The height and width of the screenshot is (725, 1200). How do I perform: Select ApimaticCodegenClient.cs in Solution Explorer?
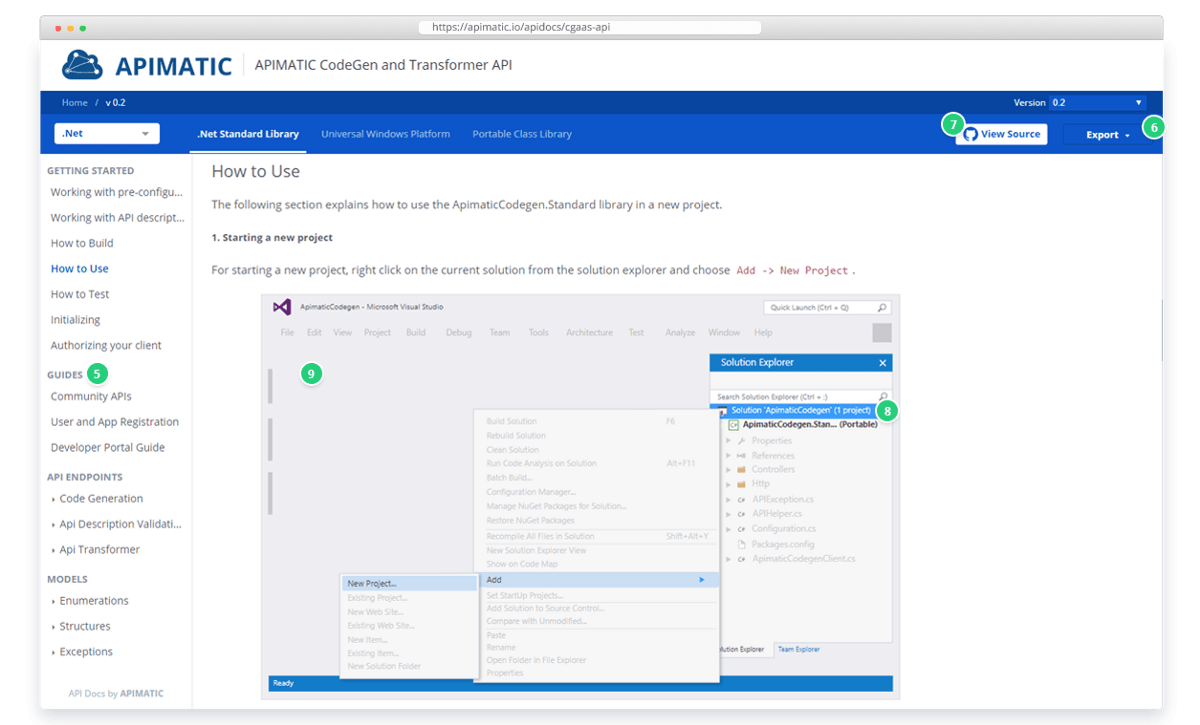pyautogui.click(x=804, y=559)
